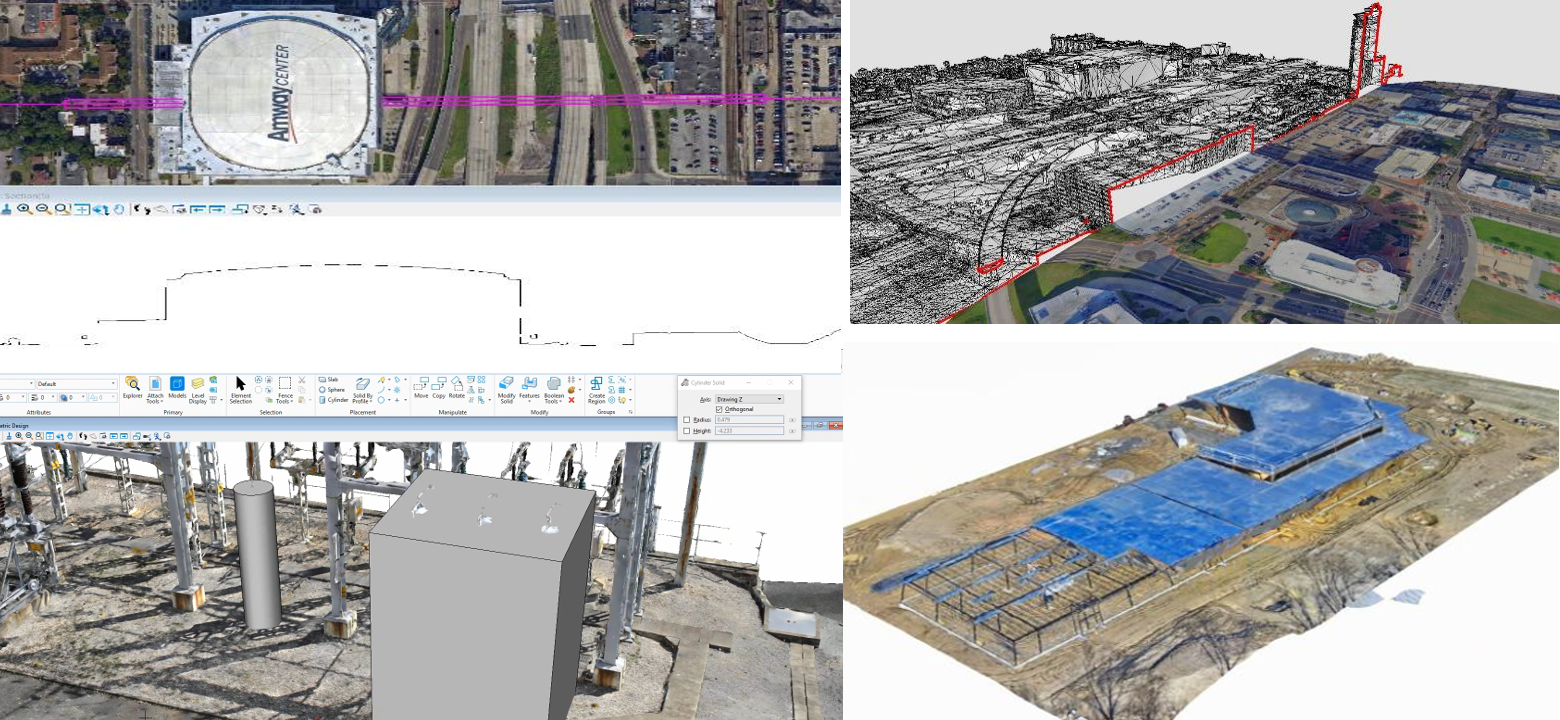Open Level Display
The width and height of the screenshot is (1560, 720).
coord(198,389)
